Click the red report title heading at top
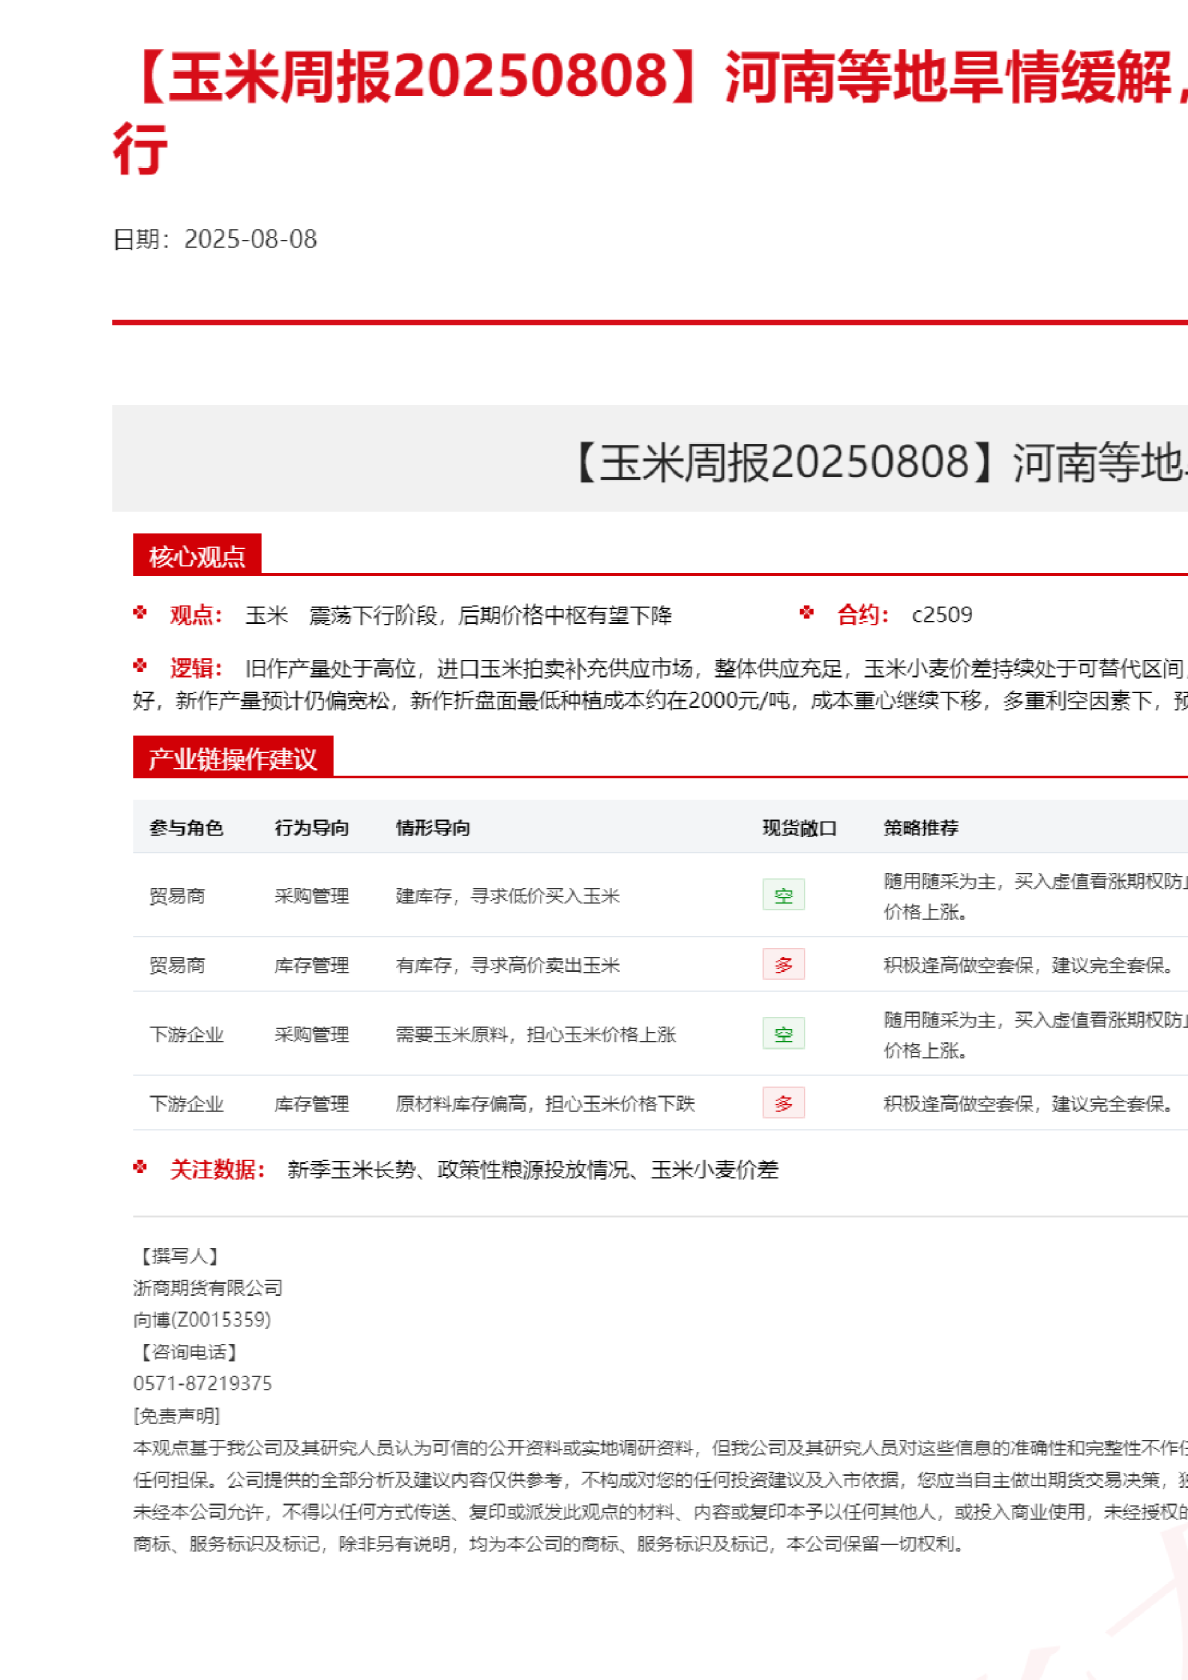This screenshot has width=1188, height=1680. pos(650,80)
